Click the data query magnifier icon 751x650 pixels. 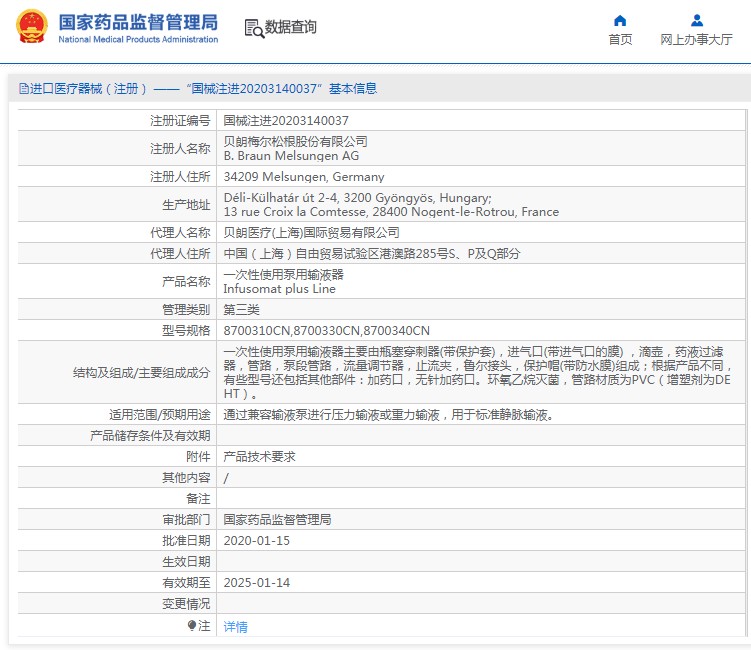[x=254, y=28]
